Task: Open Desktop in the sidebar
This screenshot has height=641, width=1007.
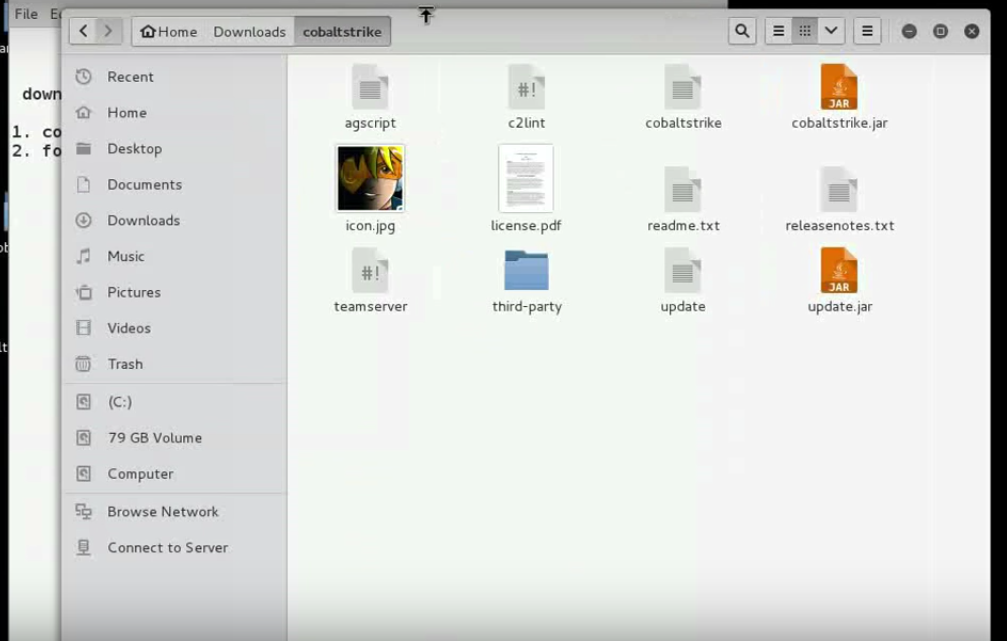Action: click(x=175, y=149)
